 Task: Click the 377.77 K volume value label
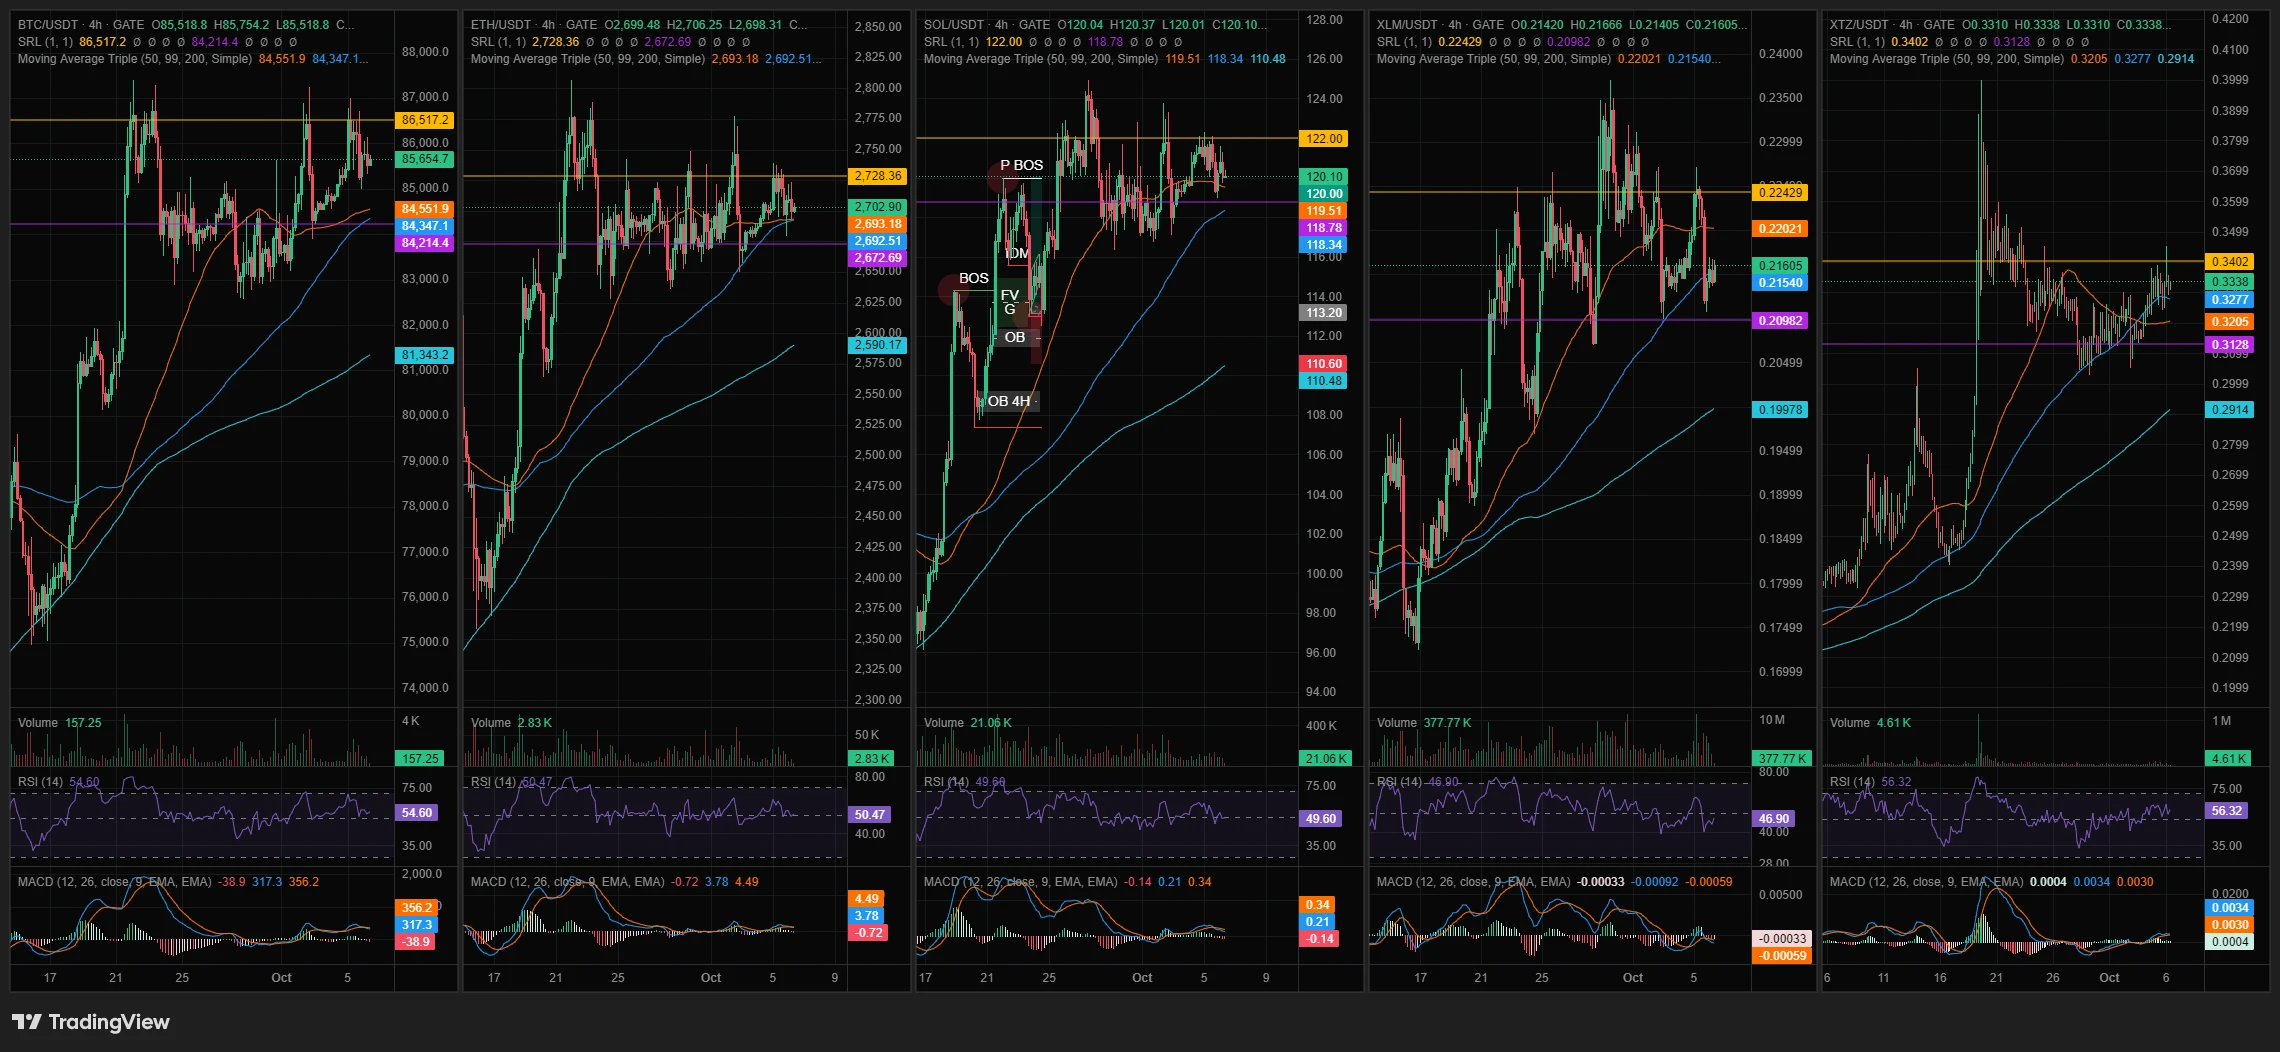[1780, 759]
